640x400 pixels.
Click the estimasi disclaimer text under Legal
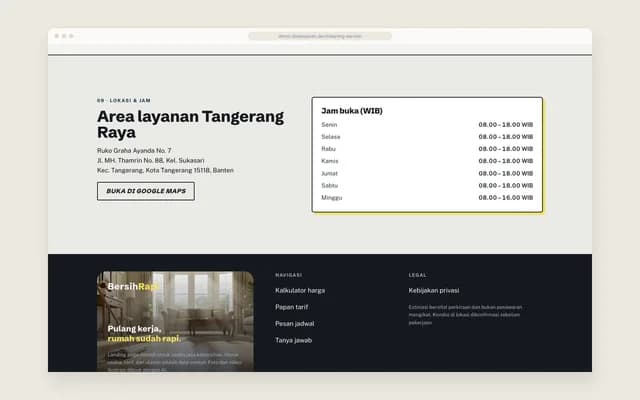click(465, 315)
